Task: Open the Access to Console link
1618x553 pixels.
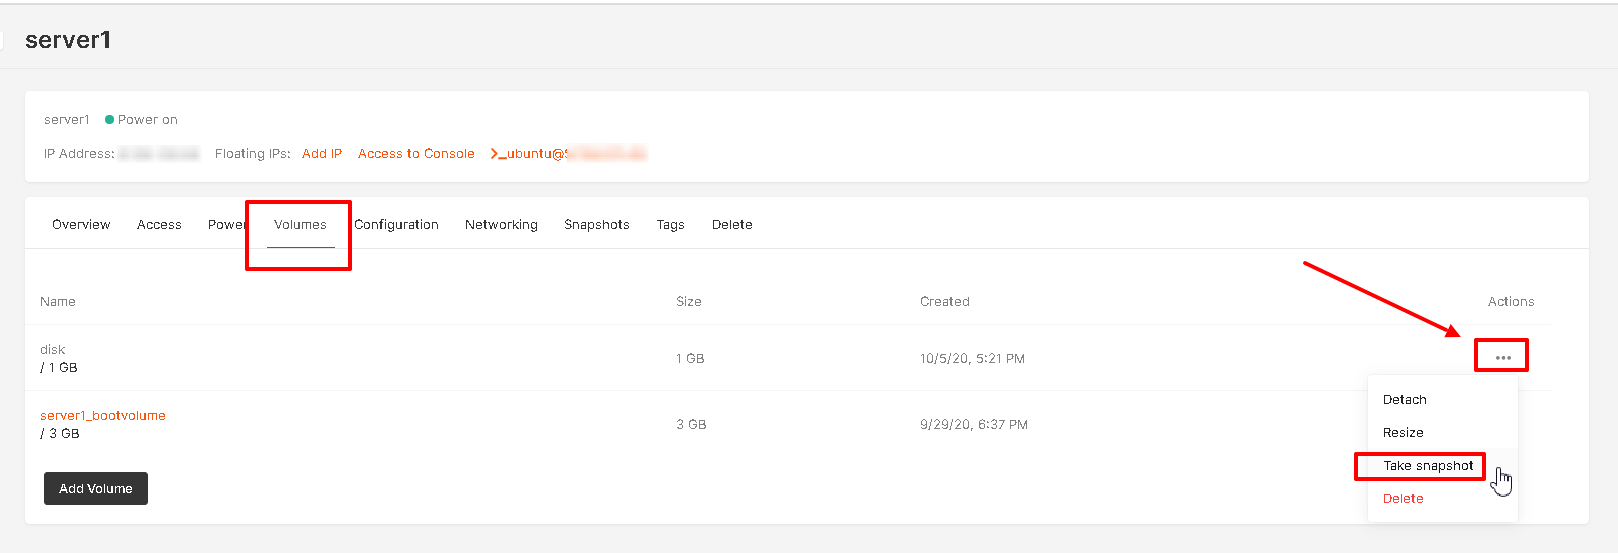Action: click(x=416, y=153)
